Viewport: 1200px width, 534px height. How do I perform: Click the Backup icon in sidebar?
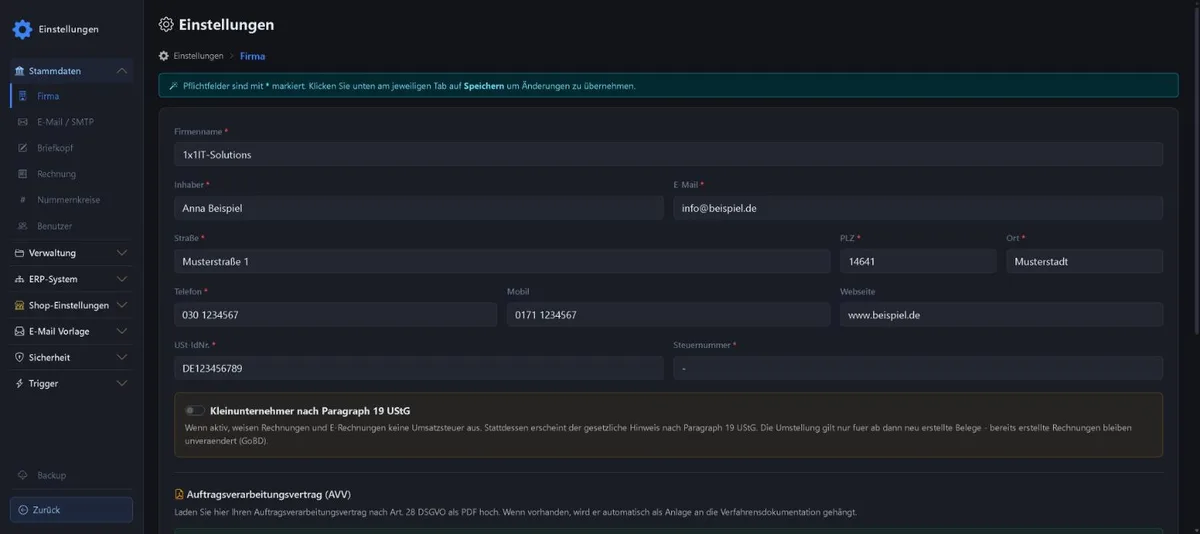pos(23,475)
